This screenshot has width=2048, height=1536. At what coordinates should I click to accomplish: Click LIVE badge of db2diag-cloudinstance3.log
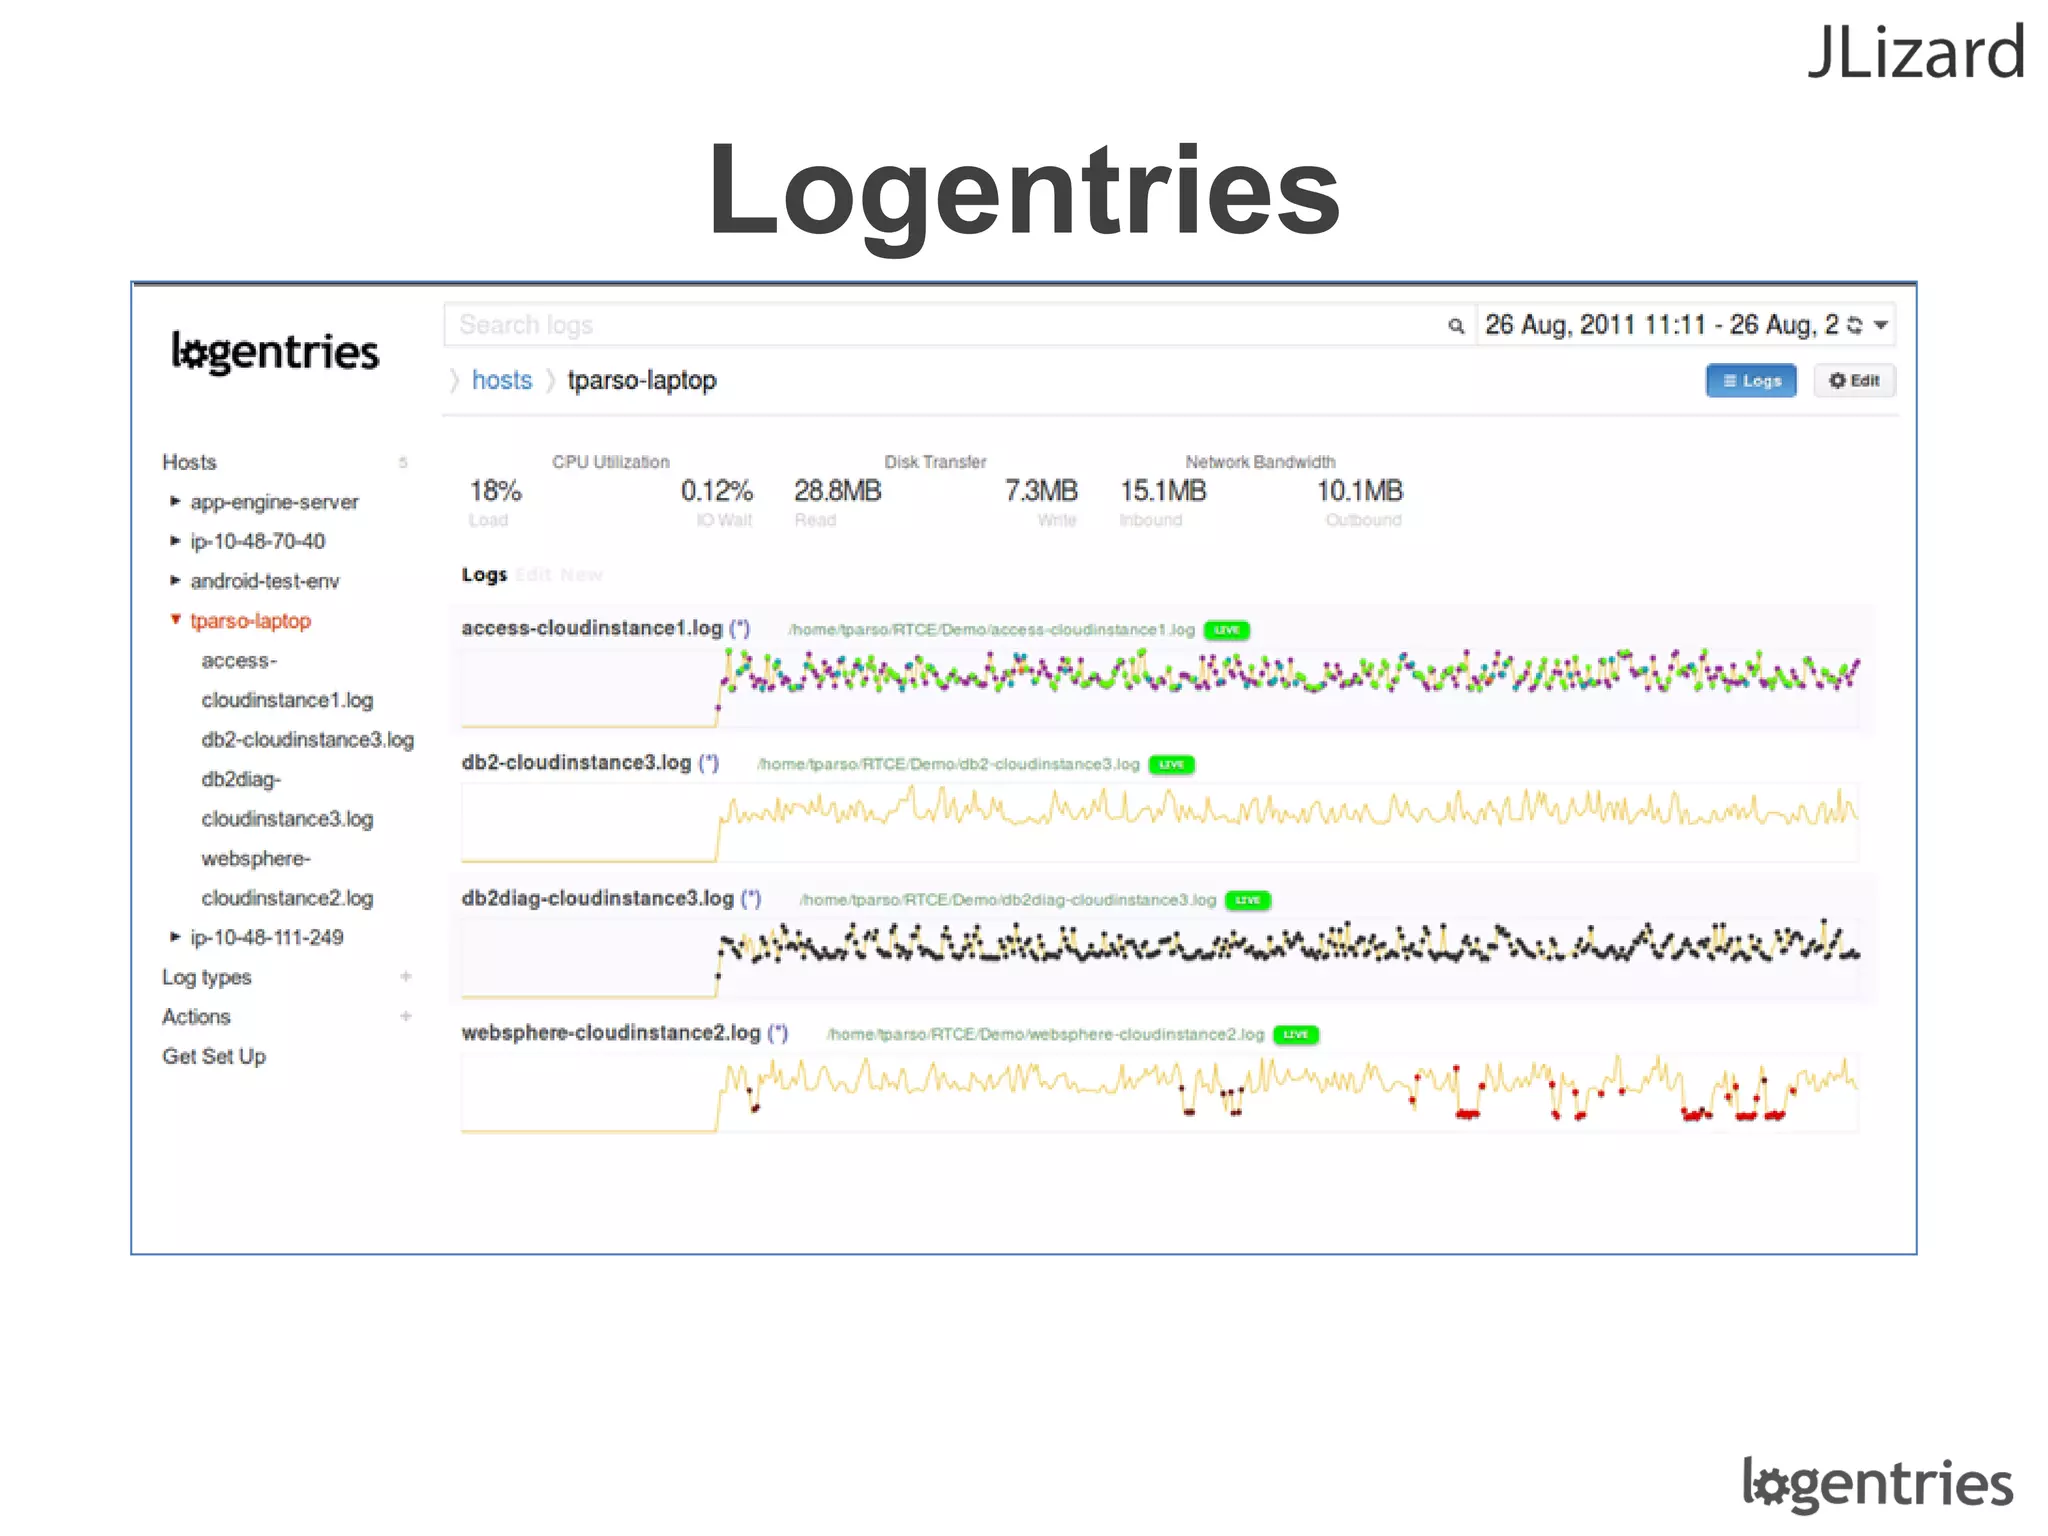1248,900
